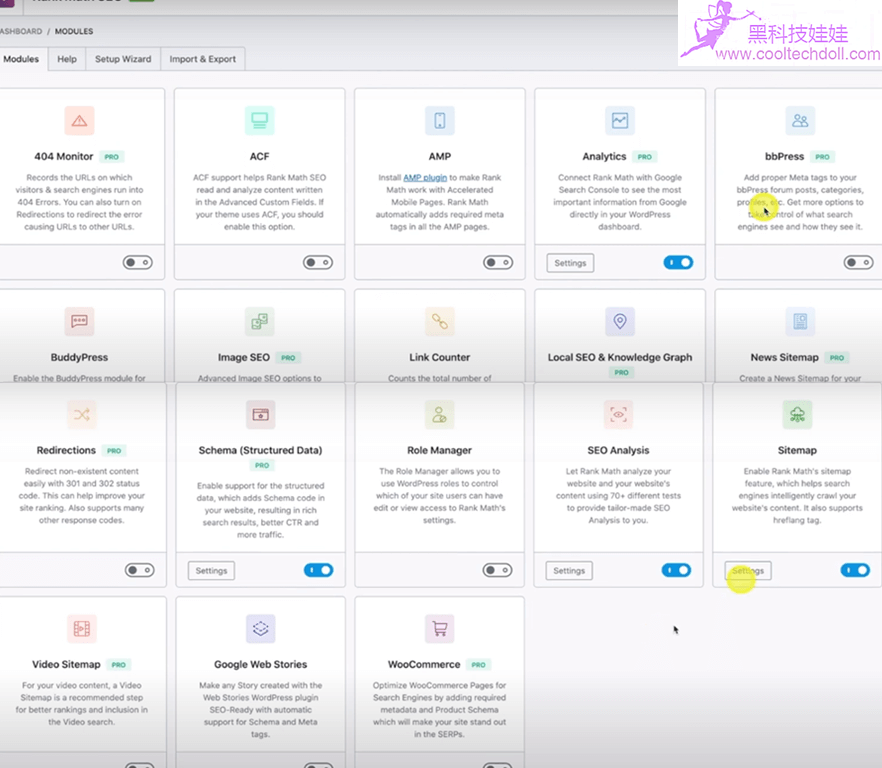
Task: Click the Sitemap tree icon
Action: point(797,415)
